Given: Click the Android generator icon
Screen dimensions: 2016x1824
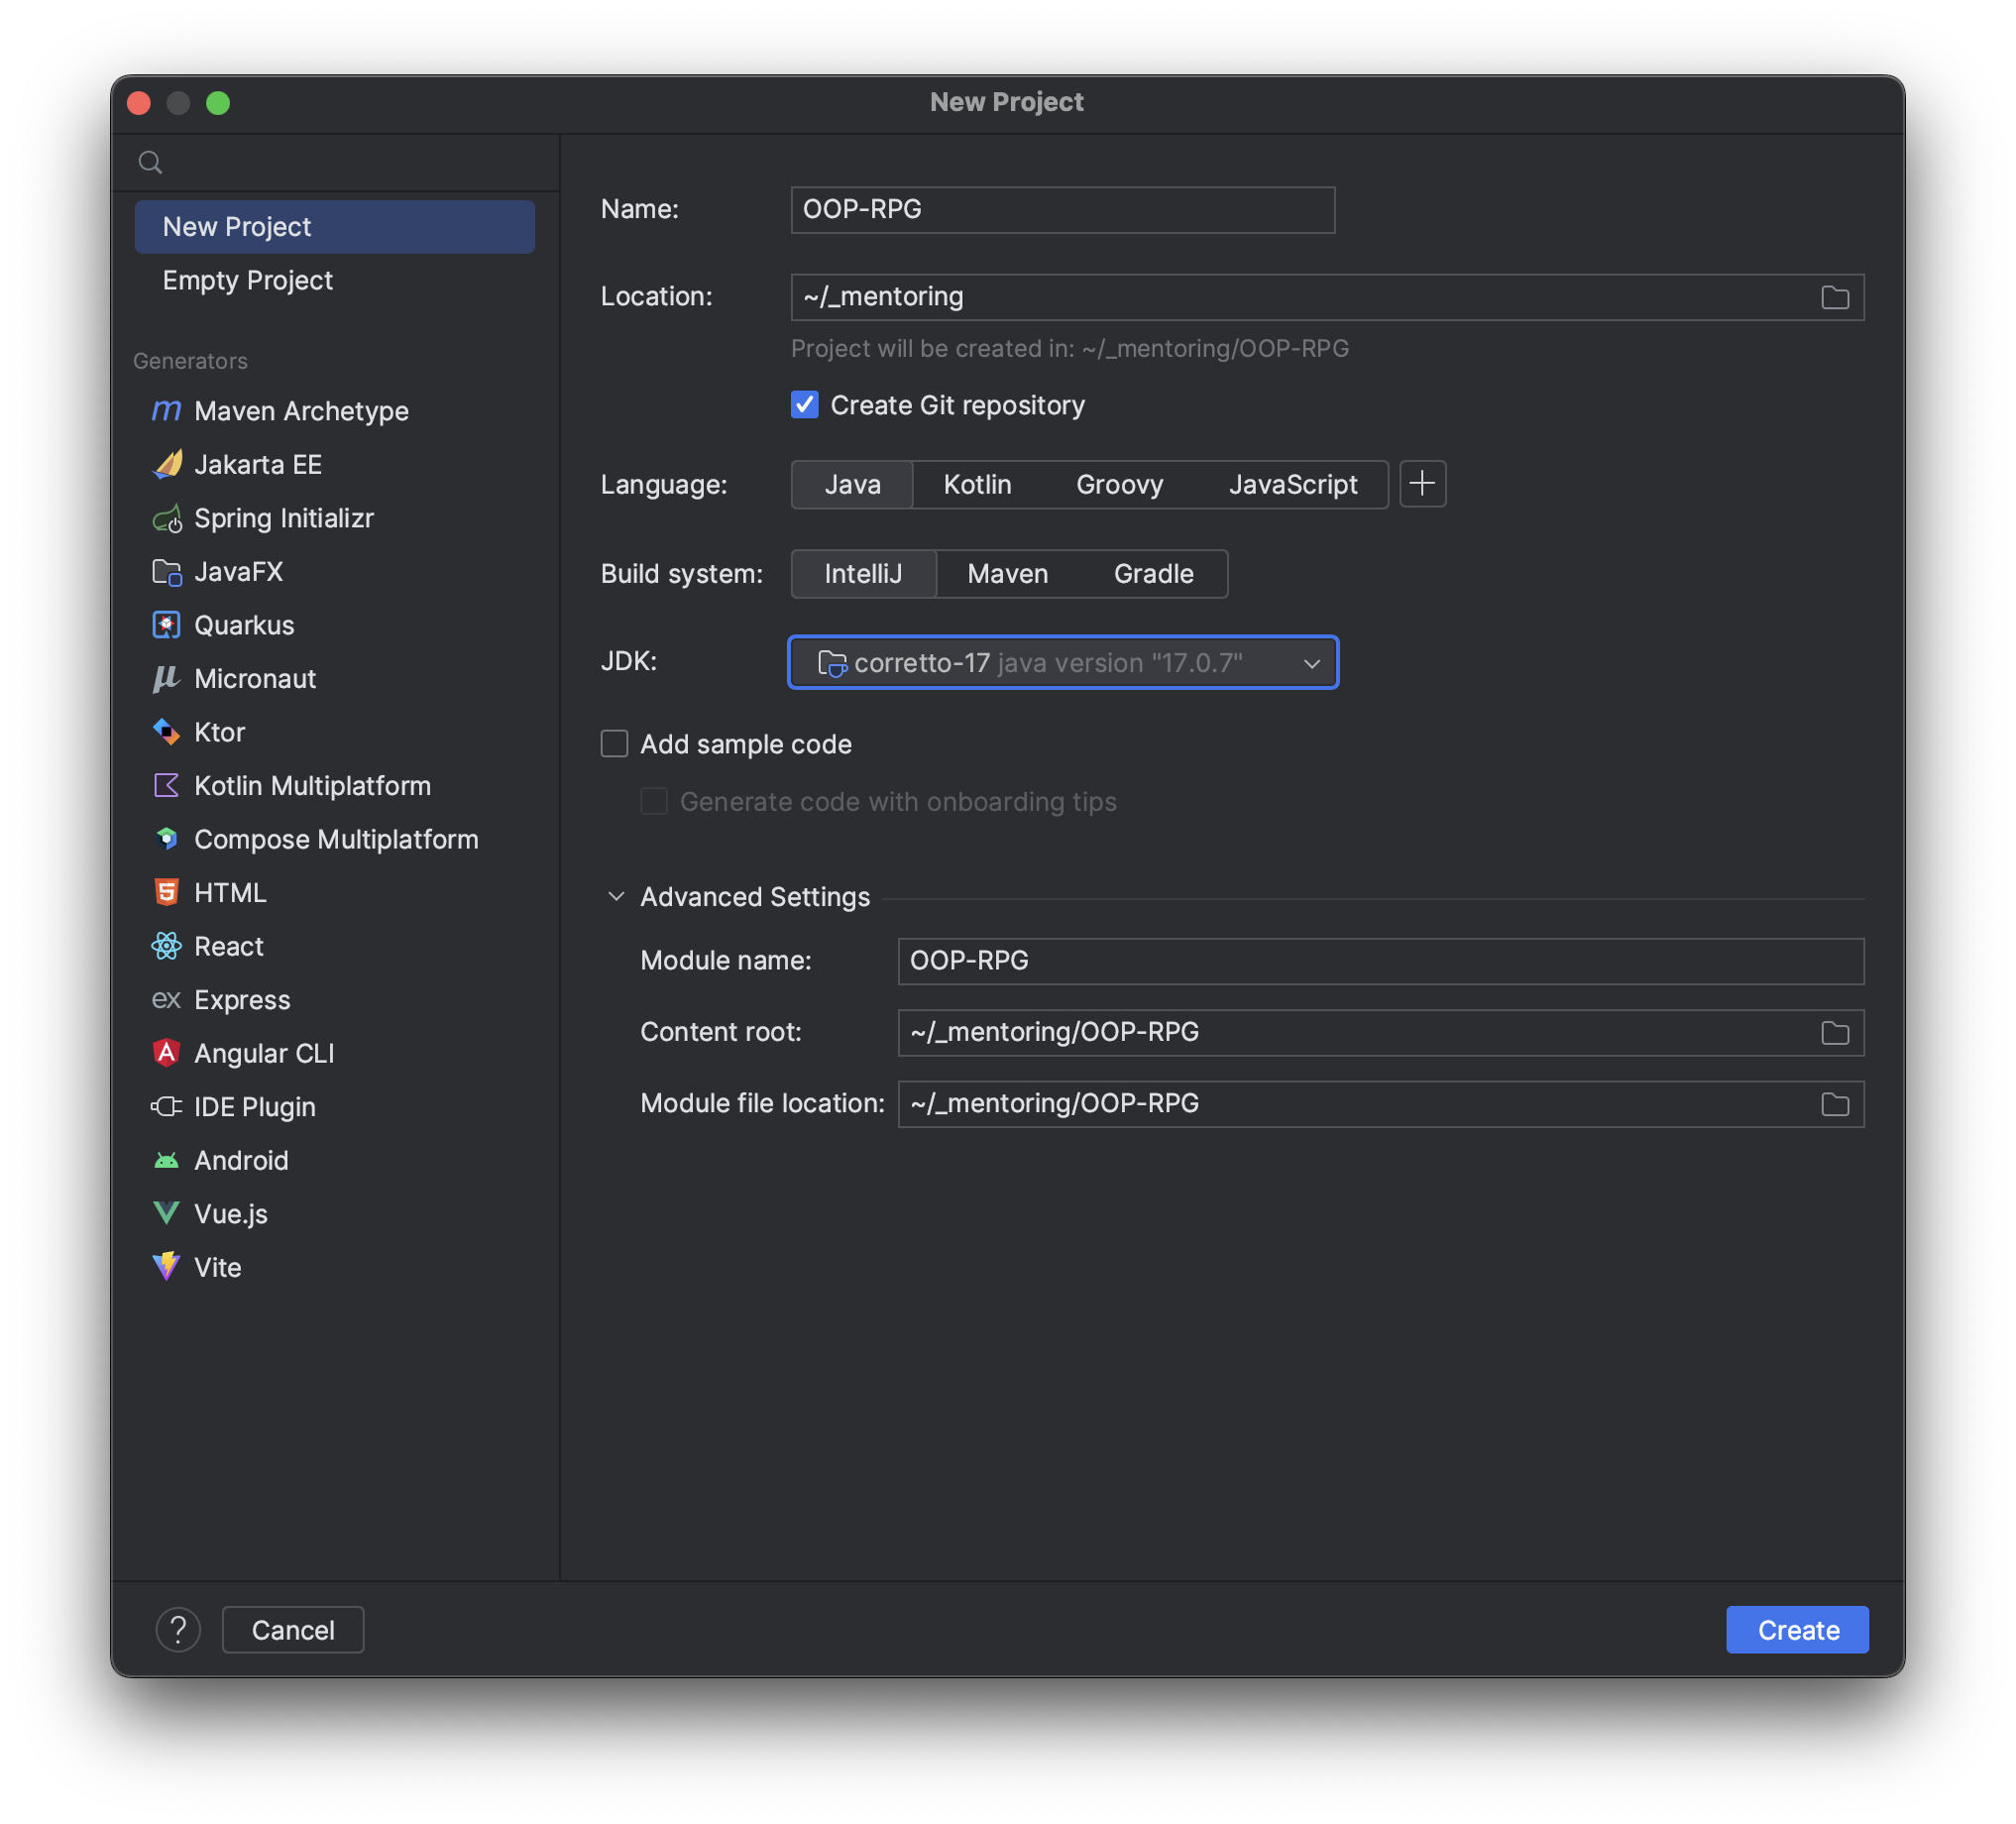Looking at the screenshot, I should pyautogui.click(x=166, y=1160).
